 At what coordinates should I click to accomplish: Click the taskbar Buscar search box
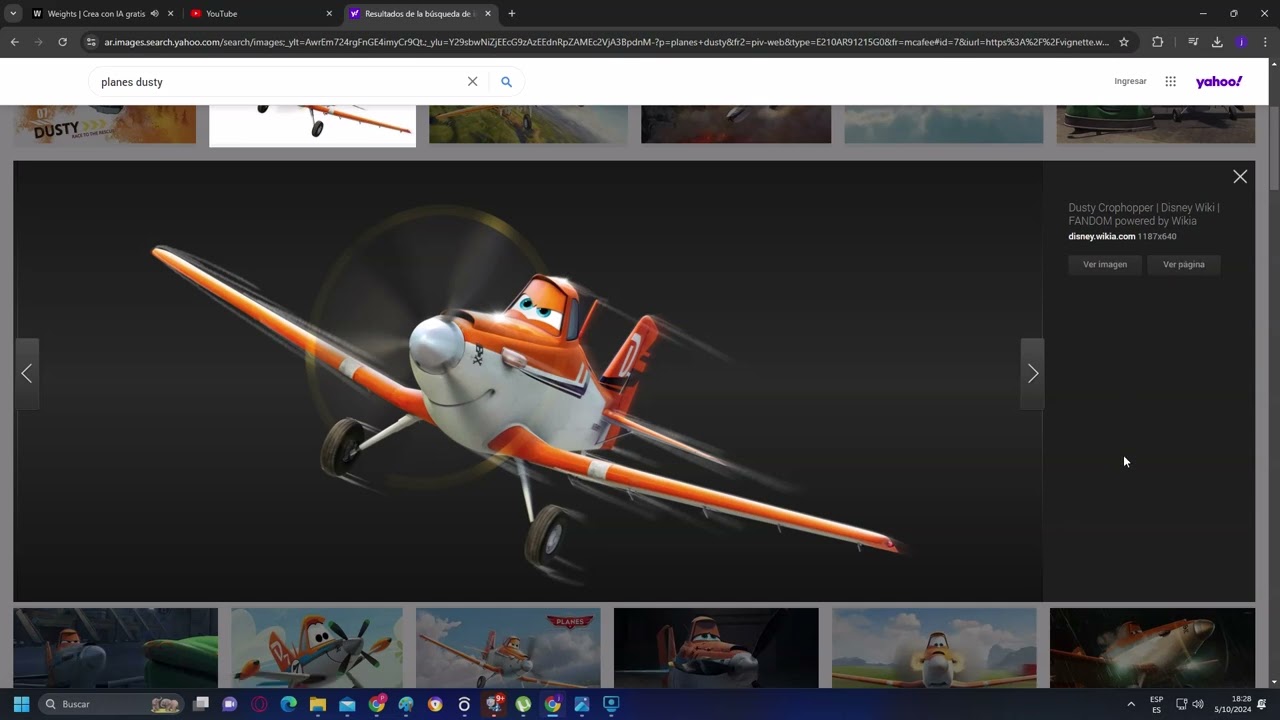[110, 704]
